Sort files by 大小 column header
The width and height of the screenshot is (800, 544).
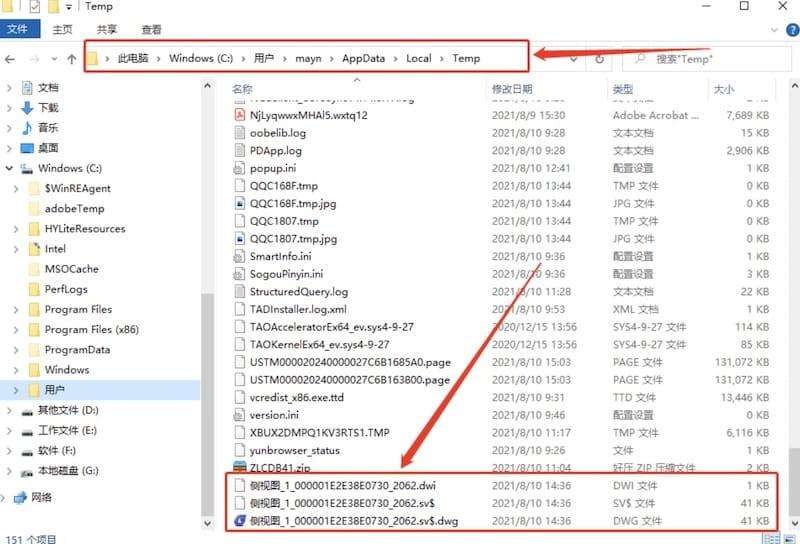coord(723,89)
